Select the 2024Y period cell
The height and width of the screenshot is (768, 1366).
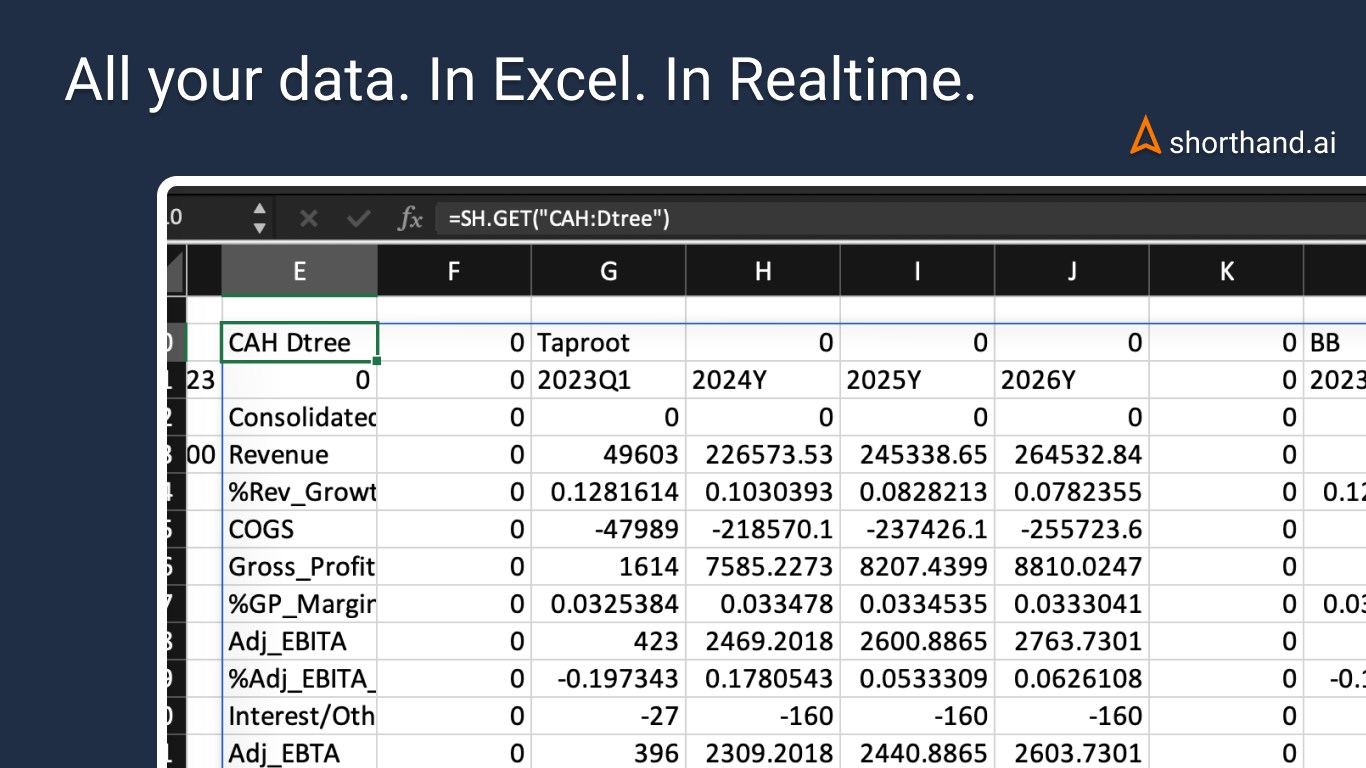pyautogui.click(x=763, y=380)
